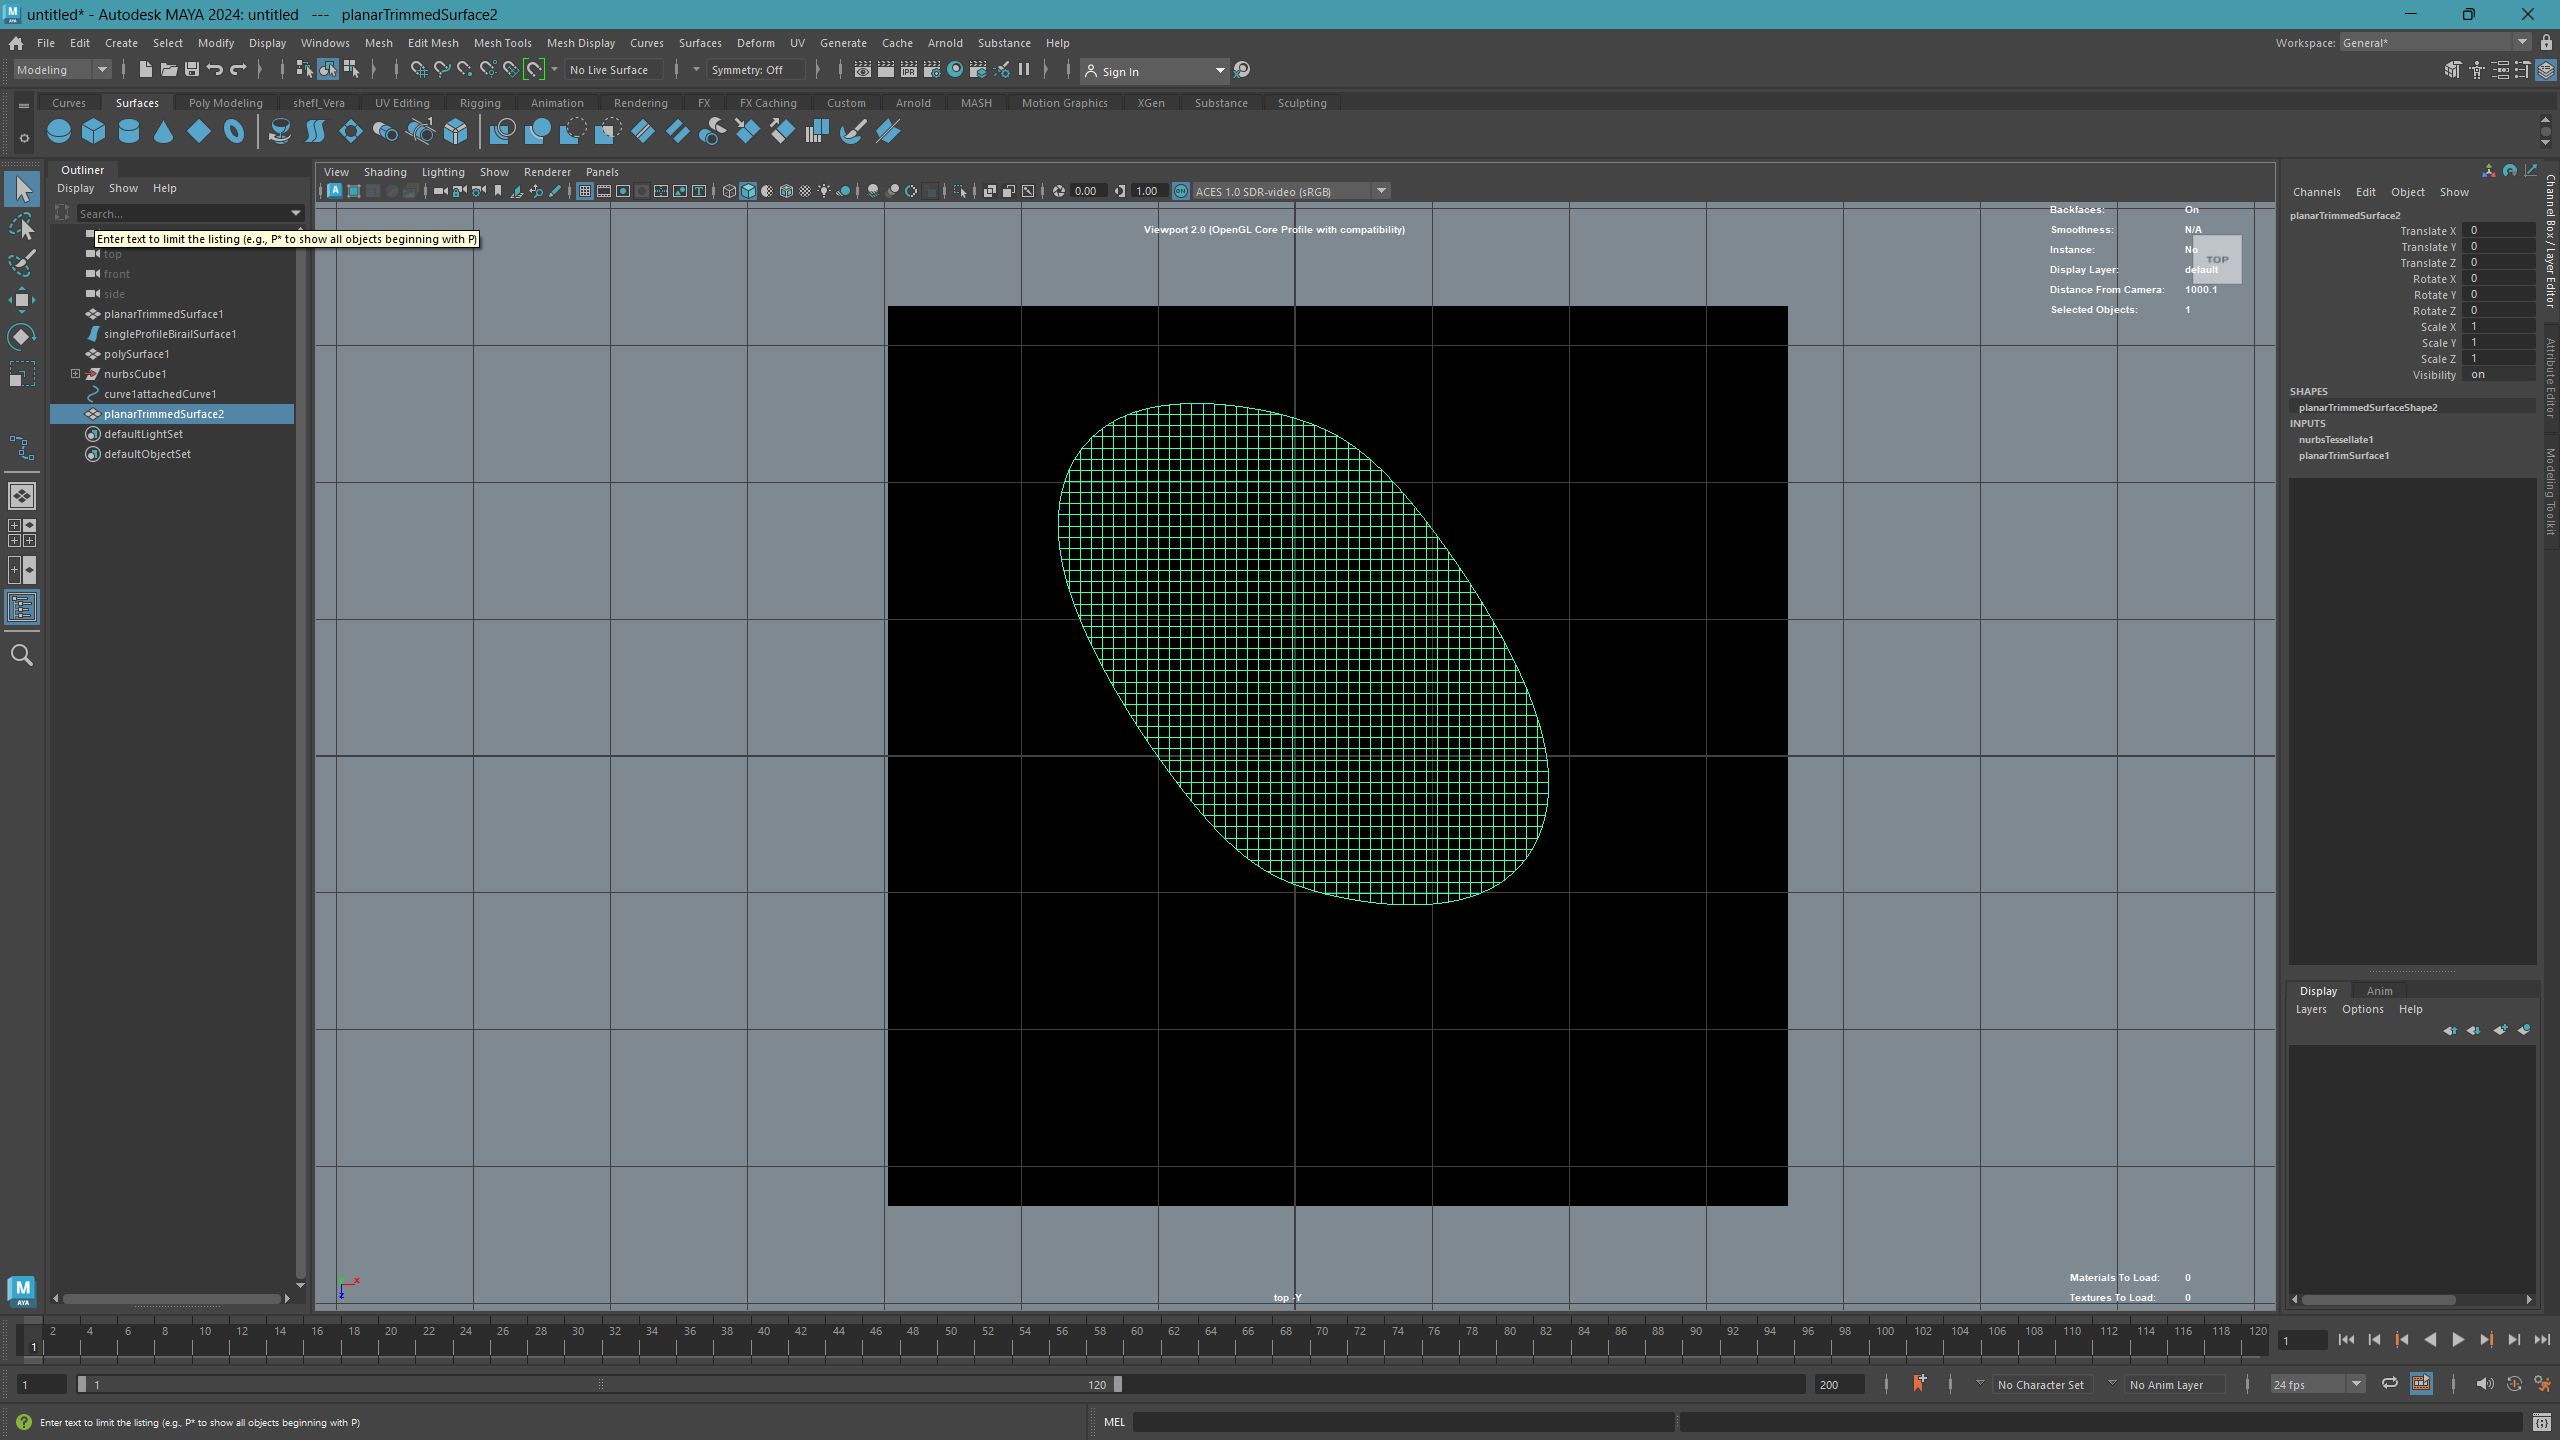The width and height of the screenshot is (2560, 1440).
Task: Toggle the viewport grid display icon
Action: (x=585, y=191)
